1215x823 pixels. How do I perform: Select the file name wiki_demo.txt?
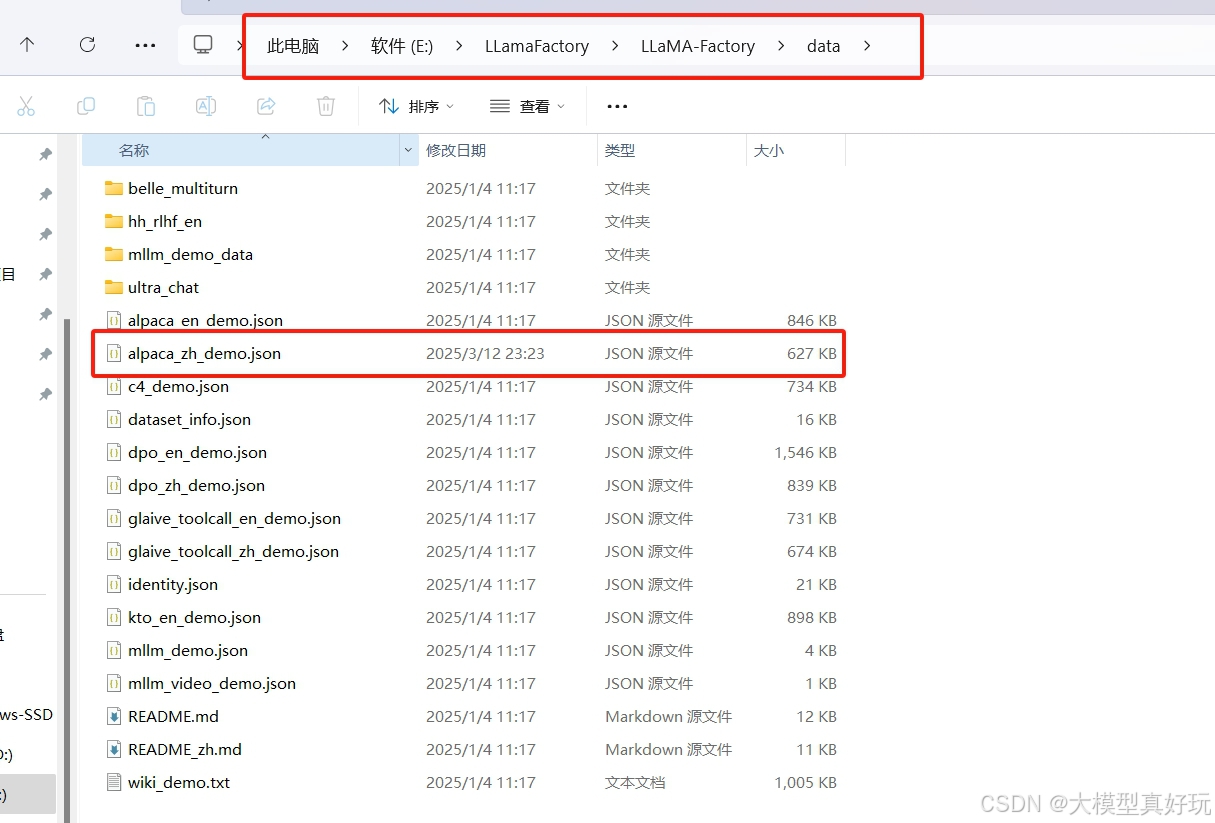pyautogui.click(x=179, y=782)
